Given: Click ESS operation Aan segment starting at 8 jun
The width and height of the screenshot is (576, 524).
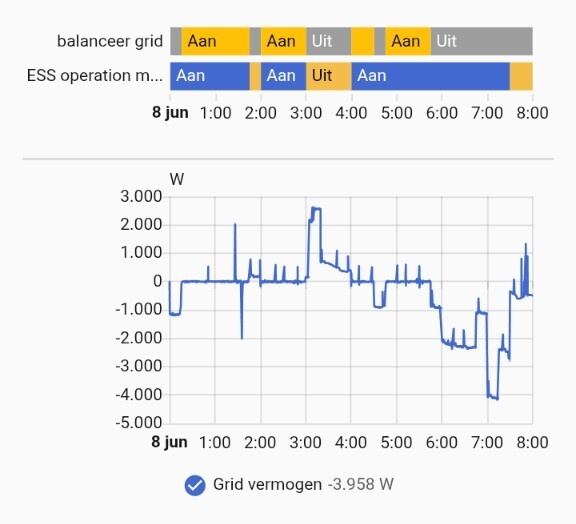Looking at the screenshot, I should point(210,76).
